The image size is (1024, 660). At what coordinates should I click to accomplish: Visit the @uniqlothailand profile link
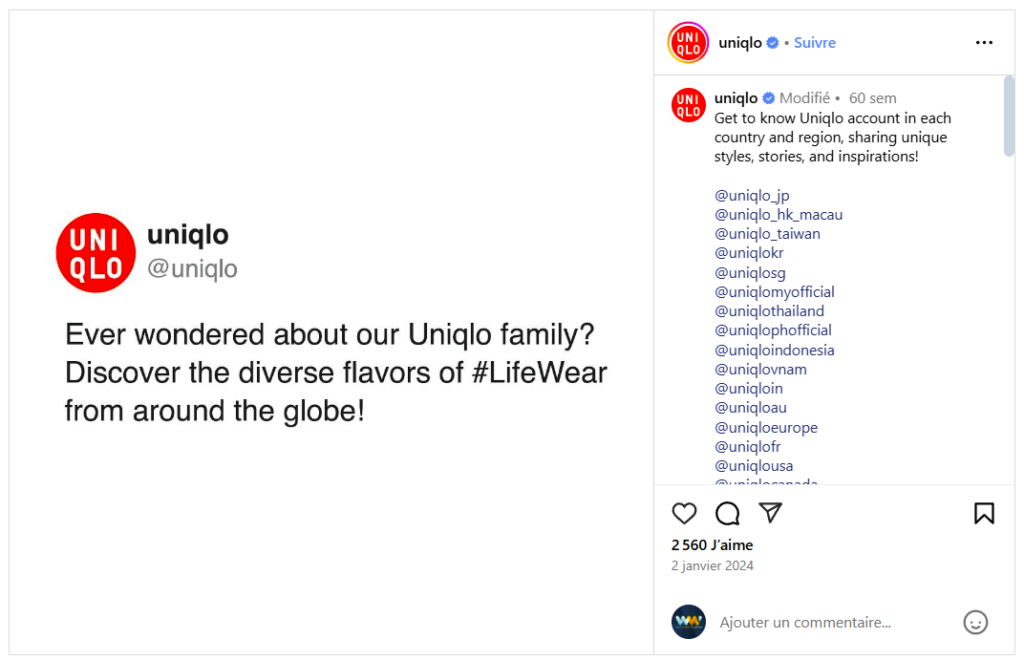click(x=769, y=311)
